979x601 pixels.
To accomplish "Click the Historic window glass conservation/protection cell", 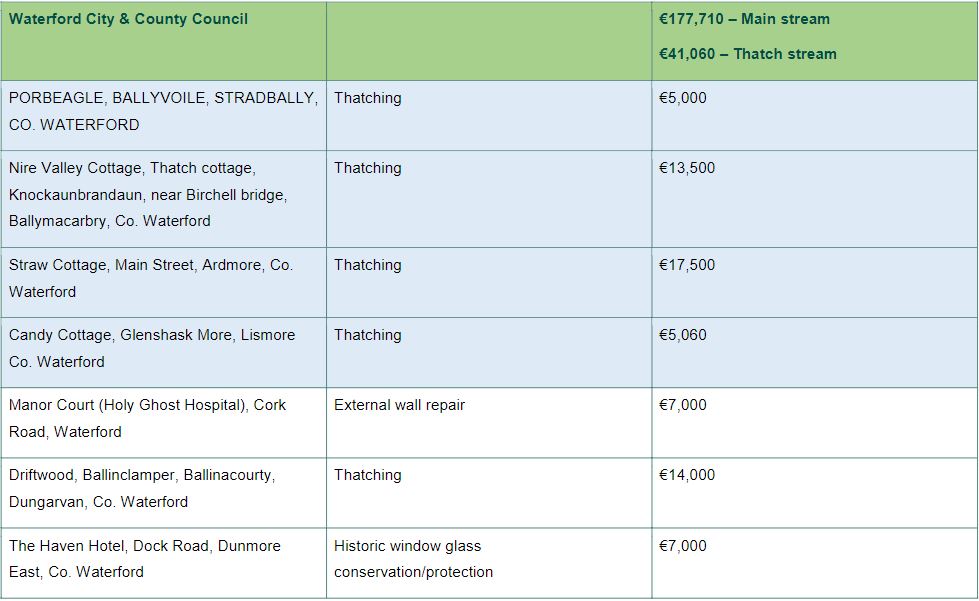I will pos(413,558).
